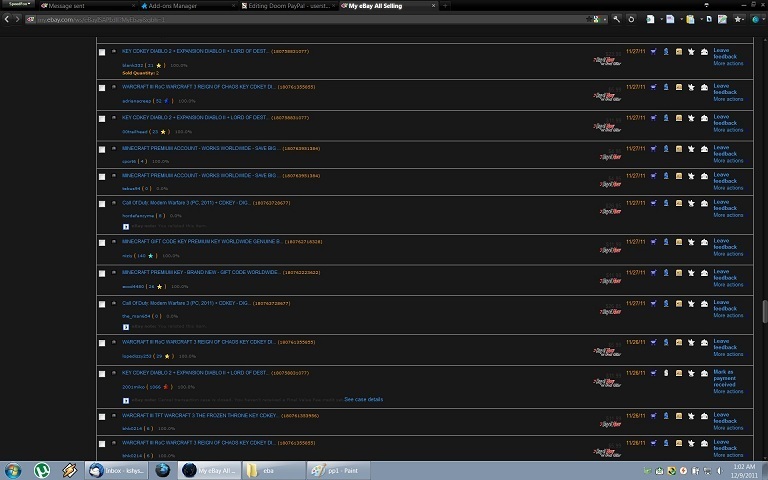The image size is (768, 480).
Task: Click the small note icon beside adrianscreep's Warcraft title
Action: point(114,87)
